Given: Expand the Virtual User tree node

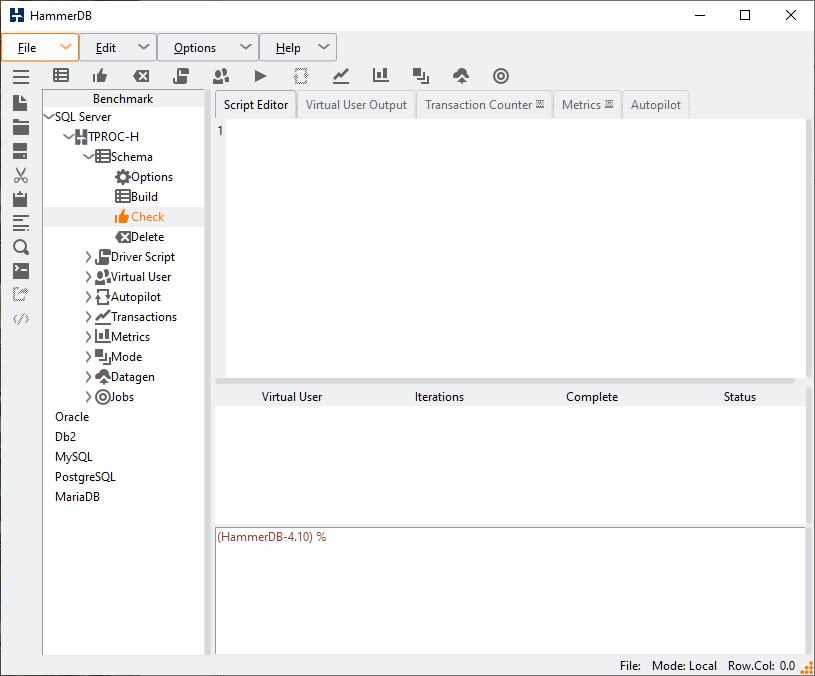Looking at the screenshot, I should pyautogui.click(x=89, y=277).
